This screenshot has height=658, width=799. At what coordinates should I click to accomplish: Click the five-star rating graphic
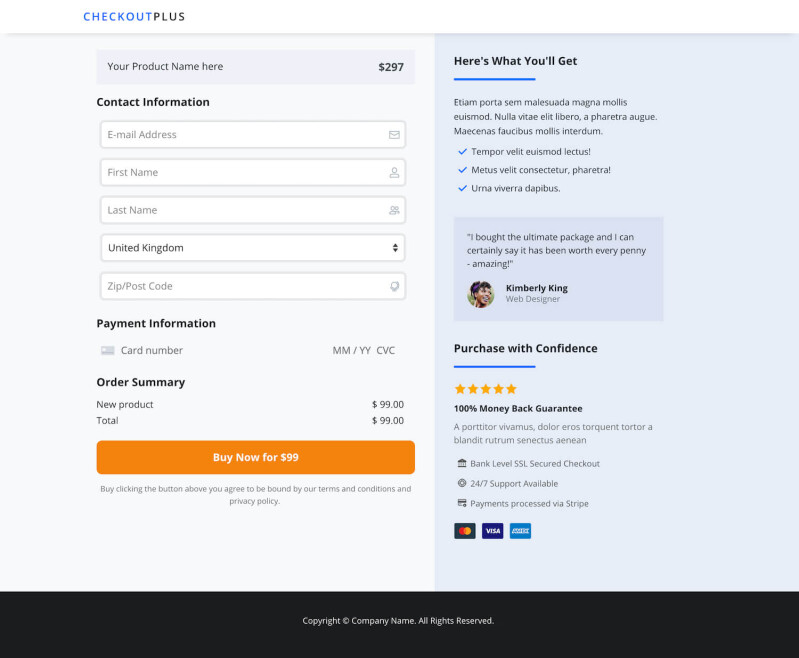(x=486, y=389)
